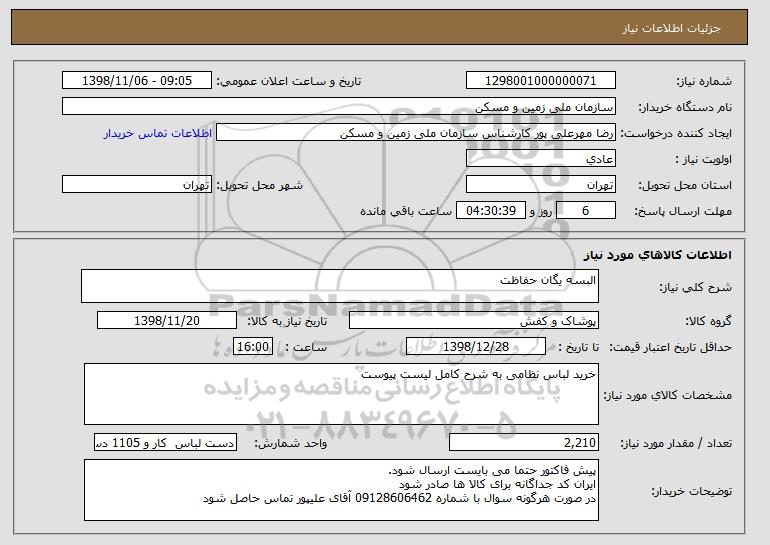Click the شرح کلی نیاز label
Image resolution: width=770 pixels, height=545 pixels.
coord(695,287)
